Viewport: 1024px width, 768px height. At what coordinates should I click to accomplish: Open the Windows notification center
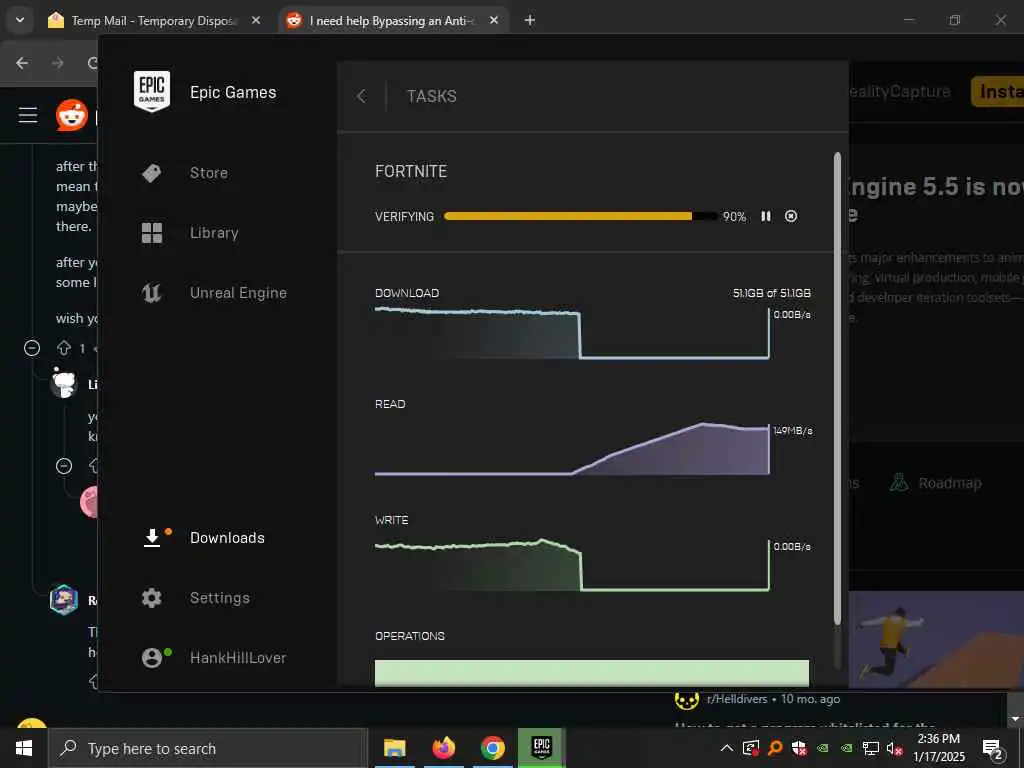[993, 749]
